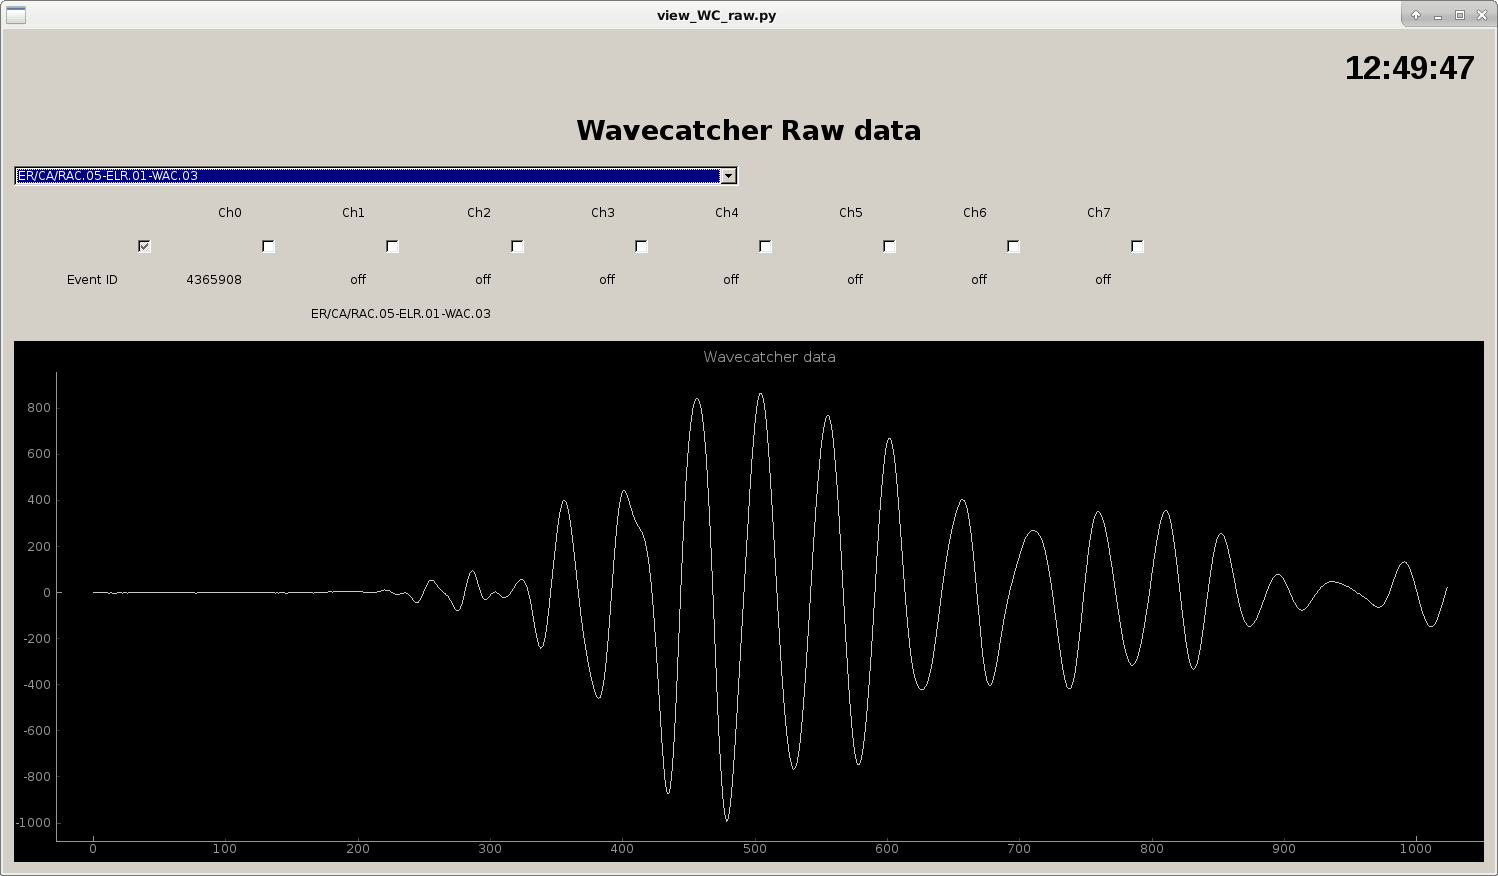Enable the Ch6 channel checkbox
Image resolution: width=1498 pixels, height=876 pixels.
click(1013, 245)
